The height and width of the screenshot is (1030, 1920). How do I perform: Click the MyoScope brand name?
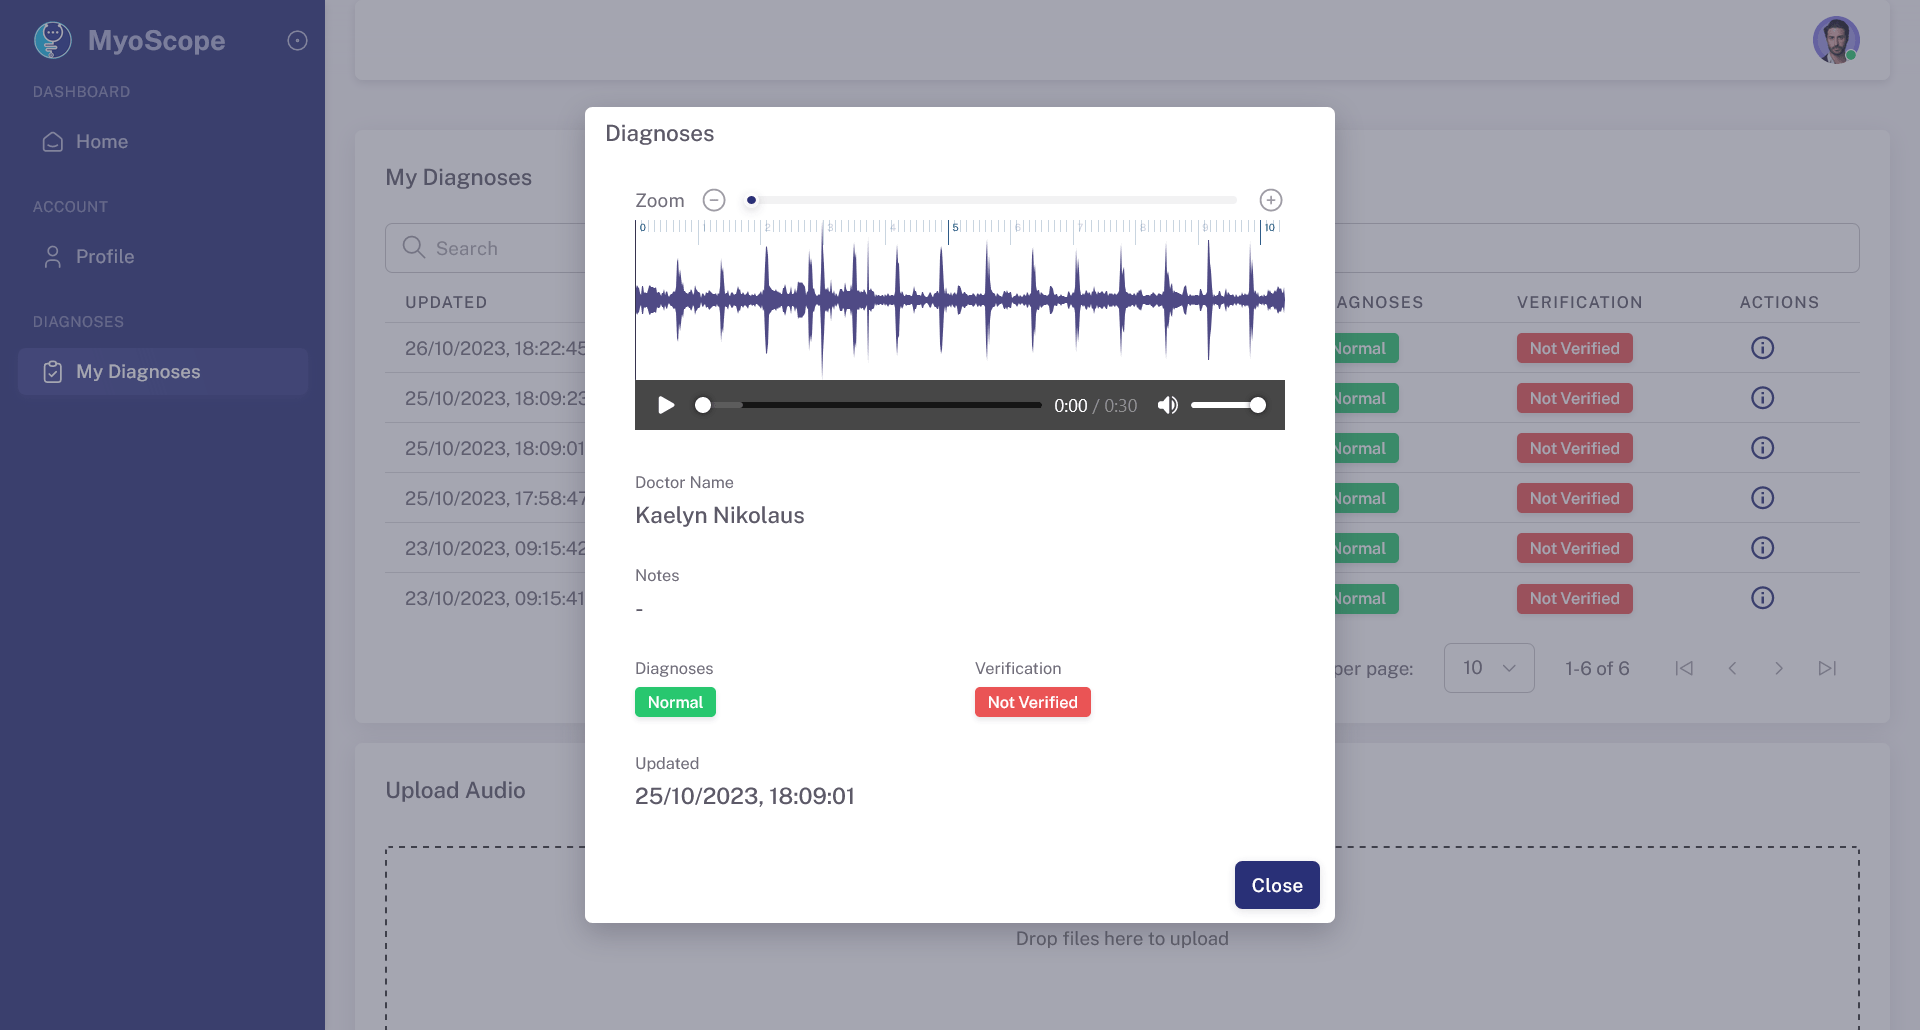(x=156, y=40)
